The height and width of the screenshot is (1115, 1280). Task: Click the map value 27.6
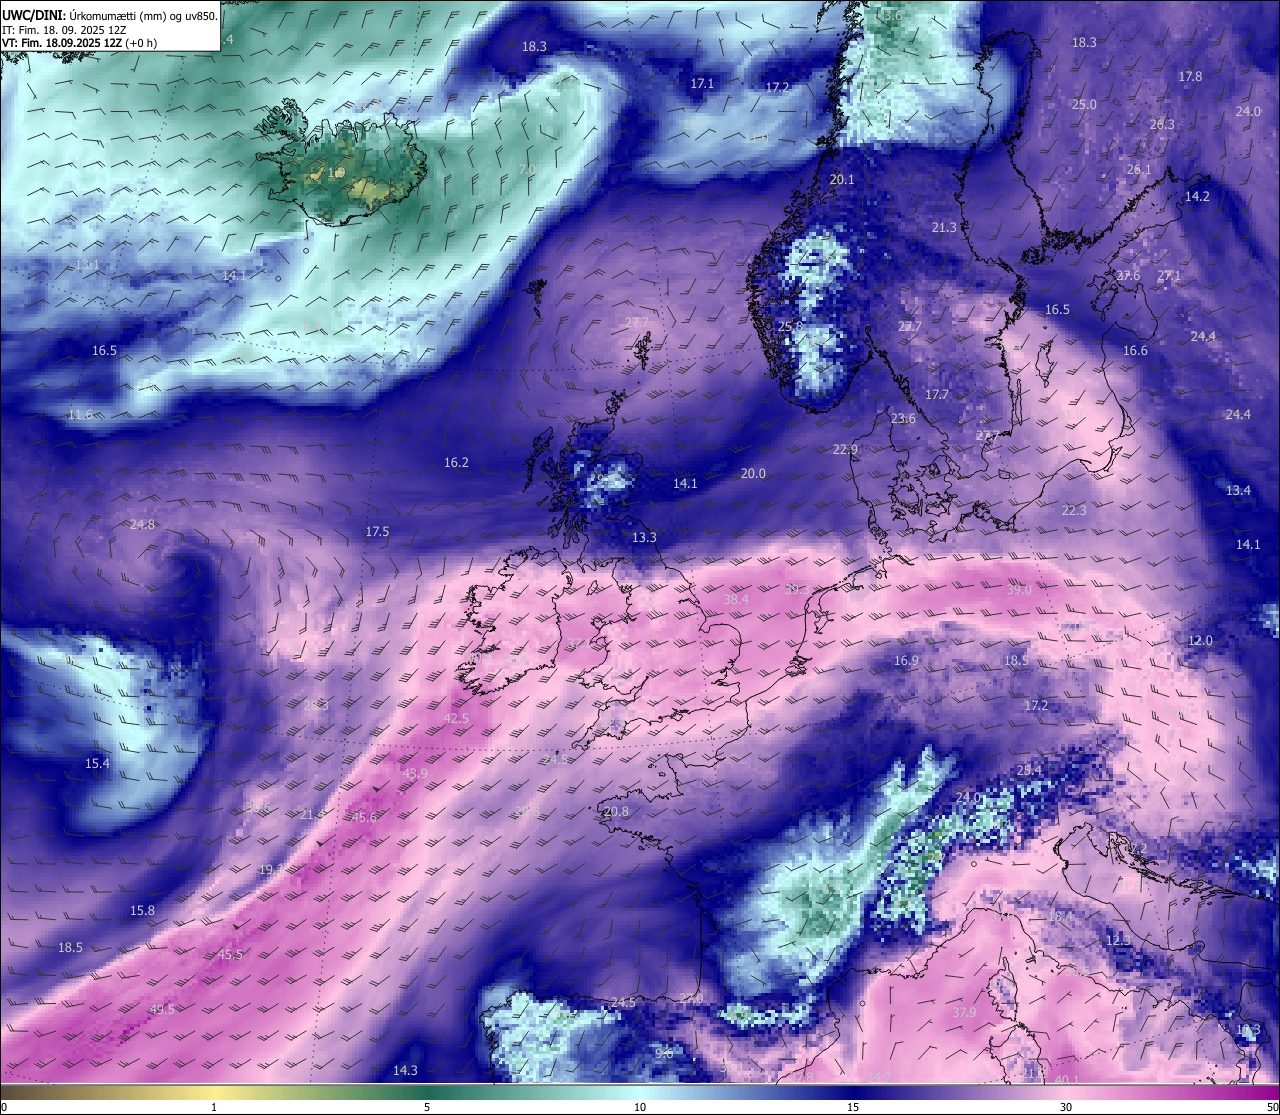[x=1128, y=276]
